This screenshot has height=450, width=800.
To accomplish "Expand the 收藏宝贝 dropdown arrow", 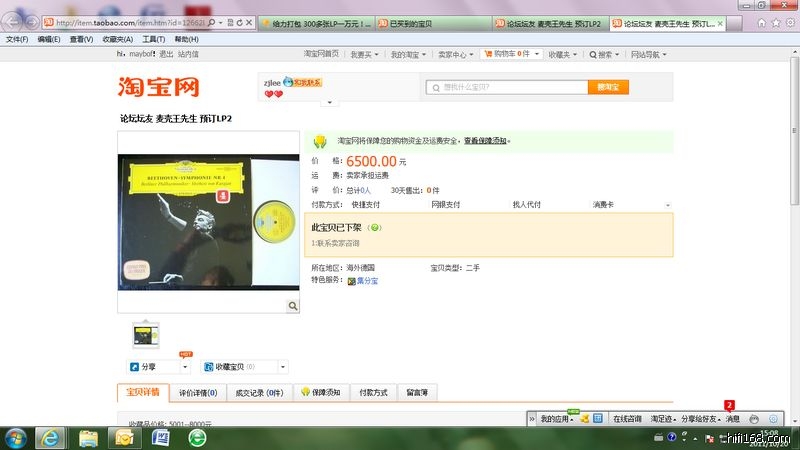I will tap(282, 367).
